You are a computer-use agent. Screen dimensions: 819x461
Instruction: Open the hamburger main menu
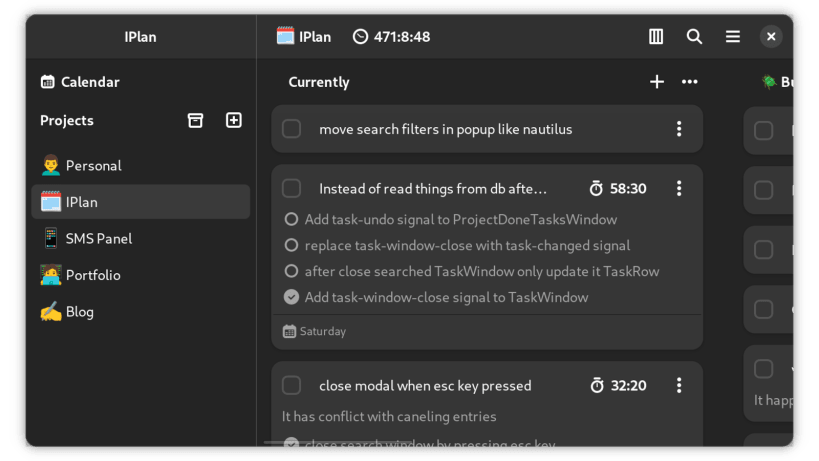pos(733,37)
